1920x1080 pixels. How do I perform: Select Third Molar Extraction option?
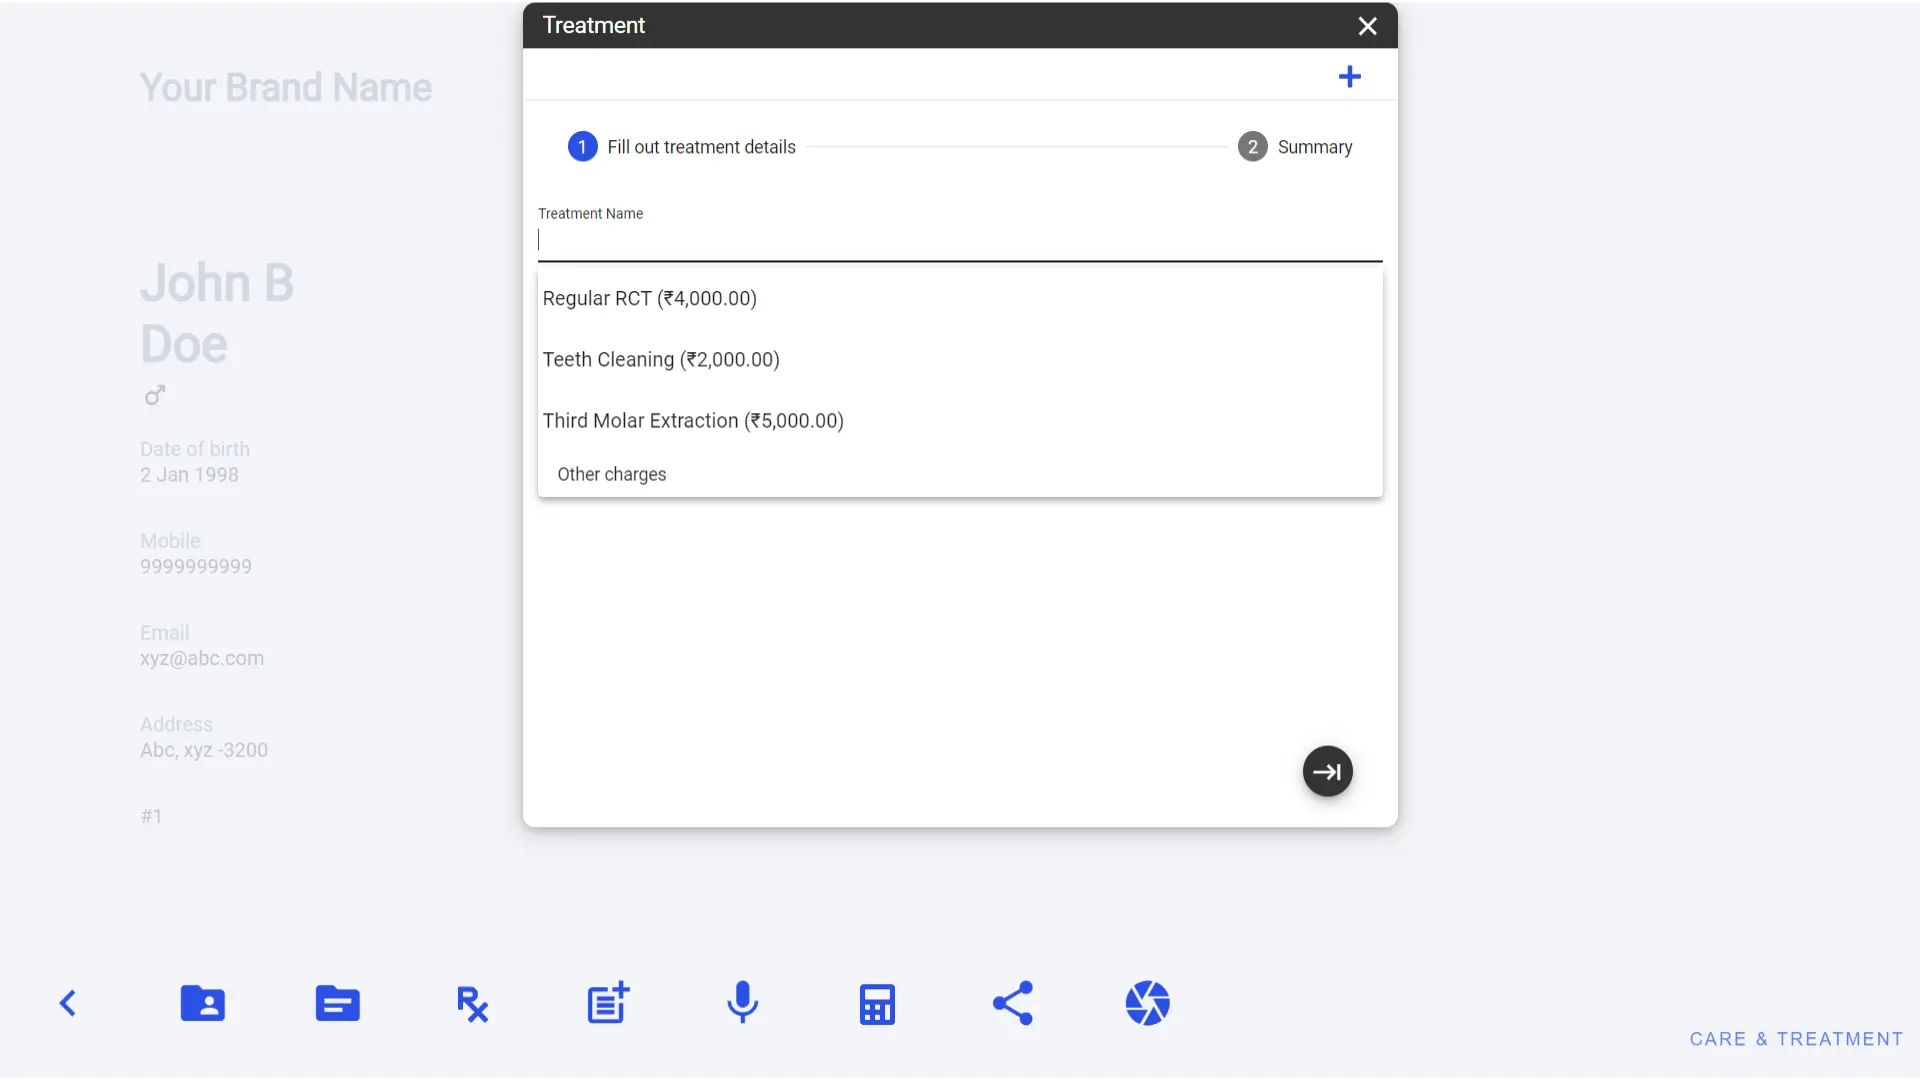[692, 419]
